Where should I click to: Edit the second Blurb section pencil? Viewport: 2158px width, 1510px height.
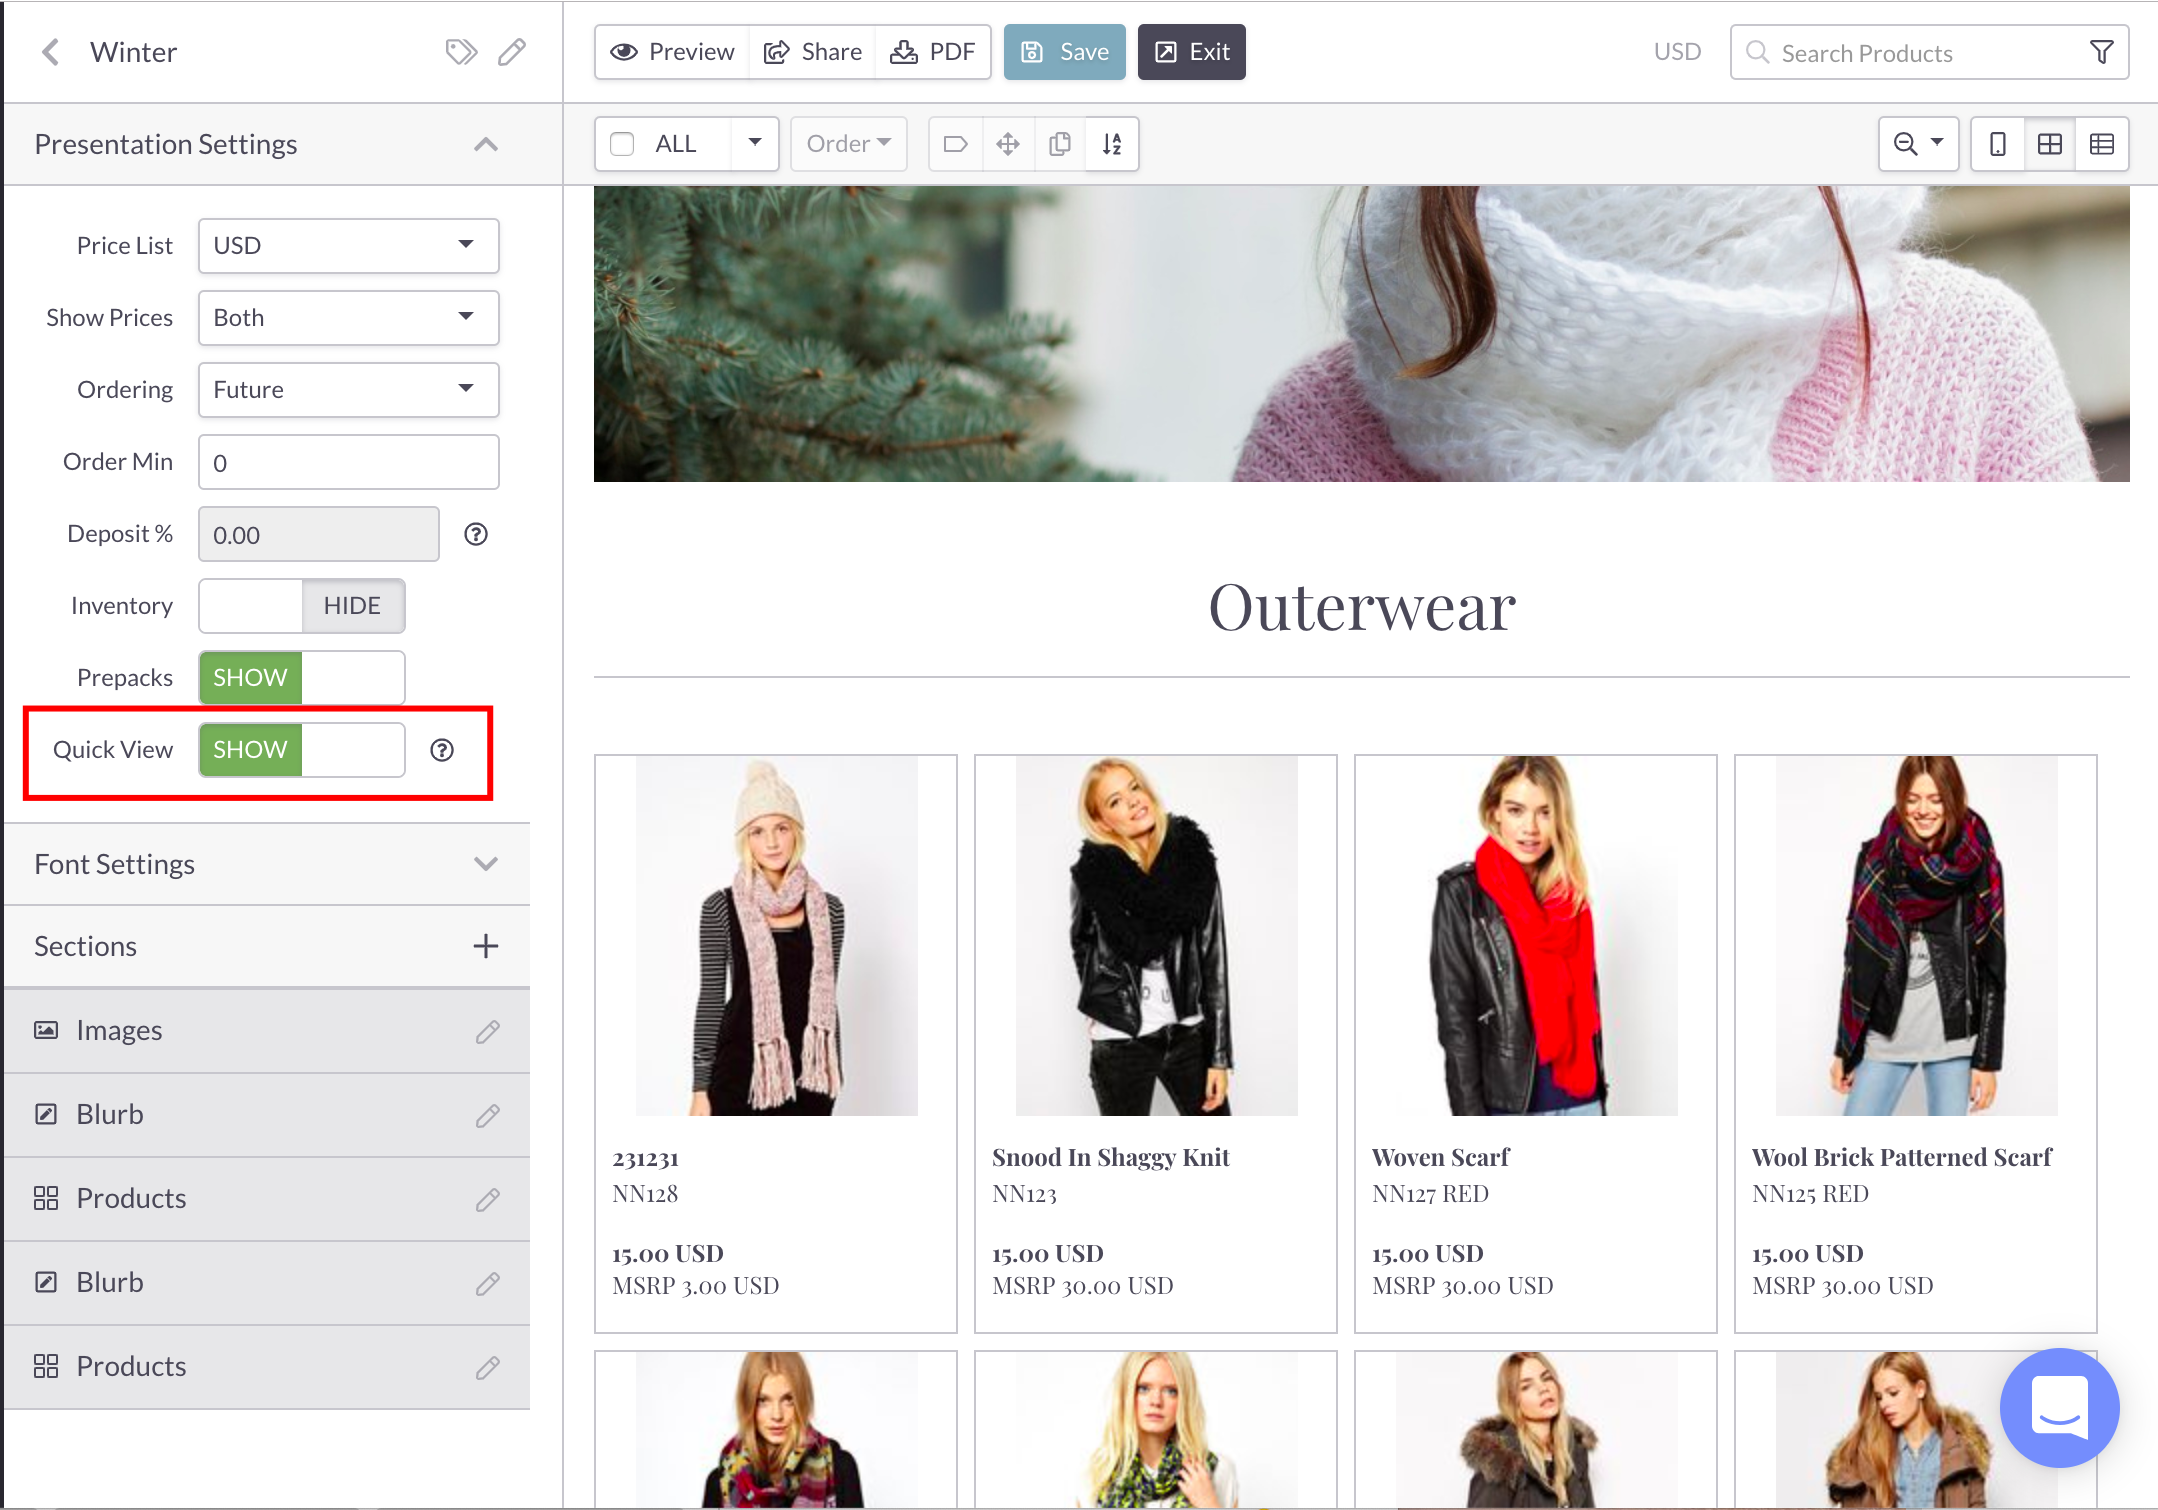point(488,1283)
